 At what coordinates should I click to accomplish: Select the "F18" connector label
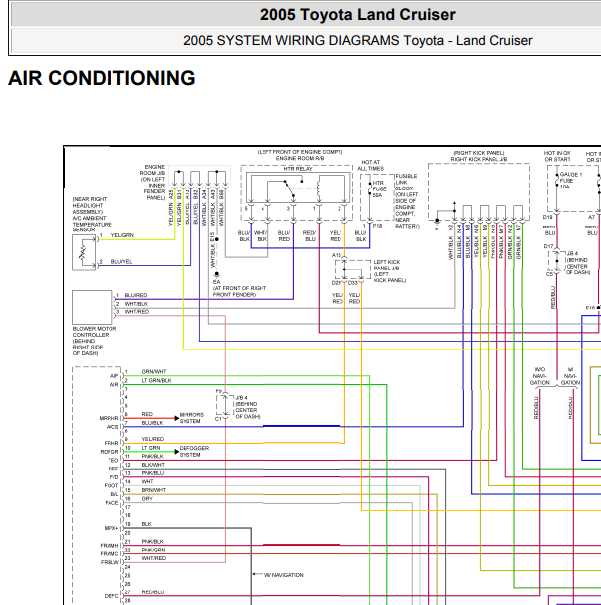click(x=377, y=226)
